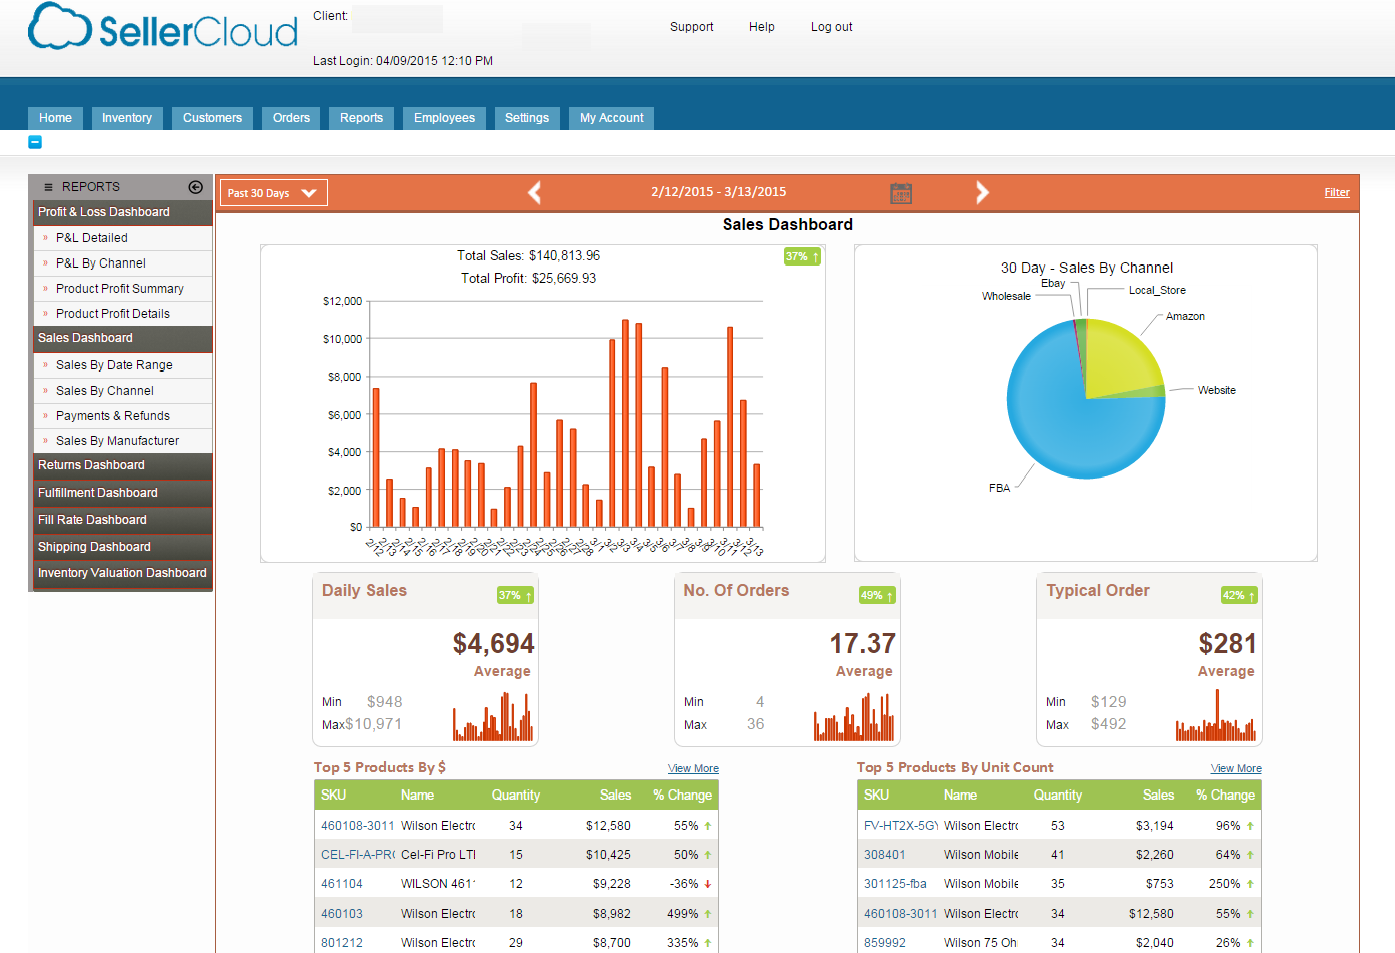Advance the date range with the right arrow

[983, 192]
